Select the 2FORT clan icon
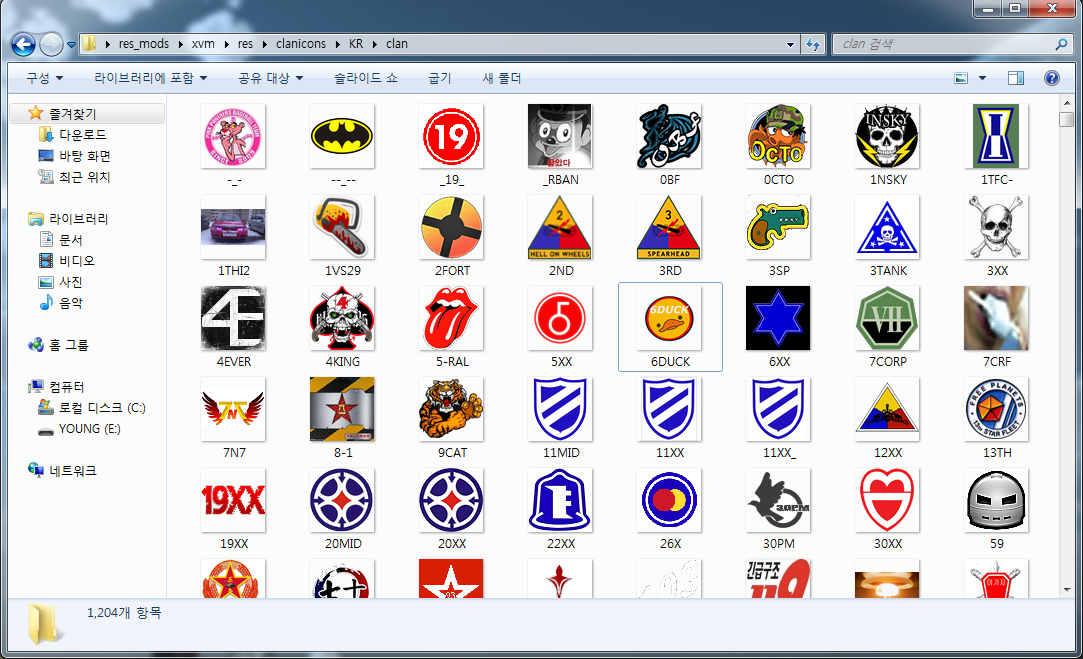This screenshot has width=1083, height=659. click(x=451, y=227)
